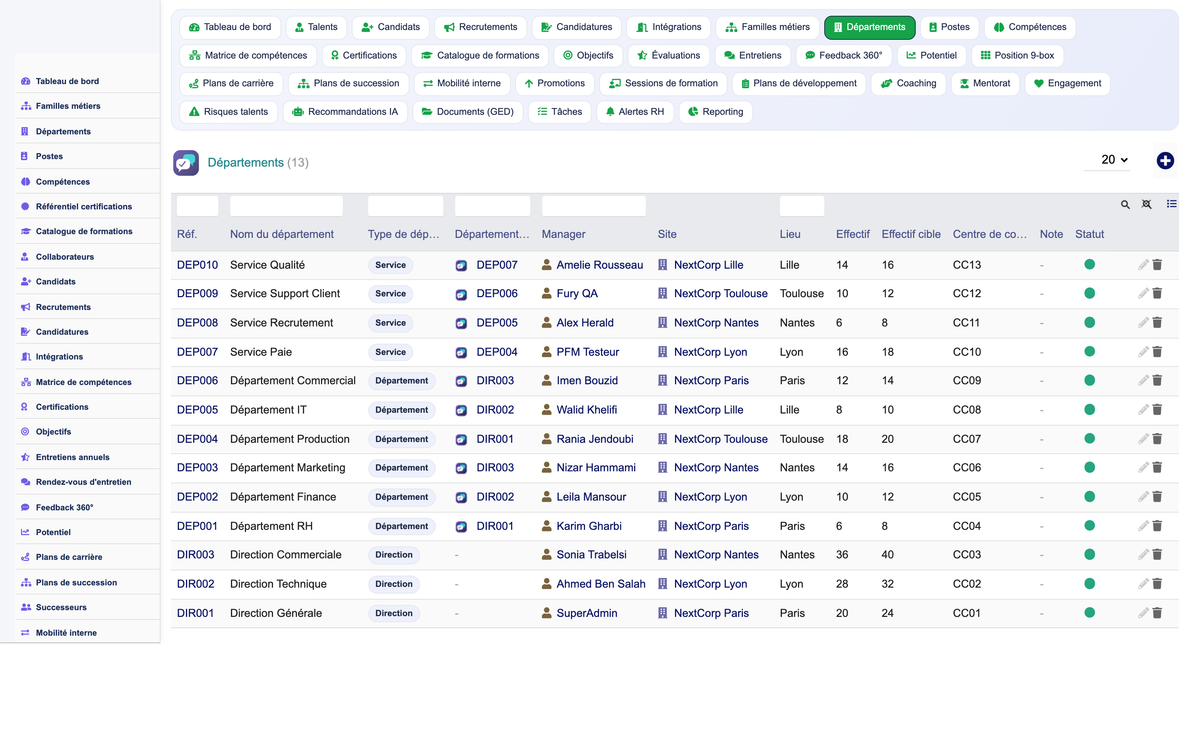Go to the Compétences tab
This screenshot has height=743, width=1200.
pos(1030,27)
